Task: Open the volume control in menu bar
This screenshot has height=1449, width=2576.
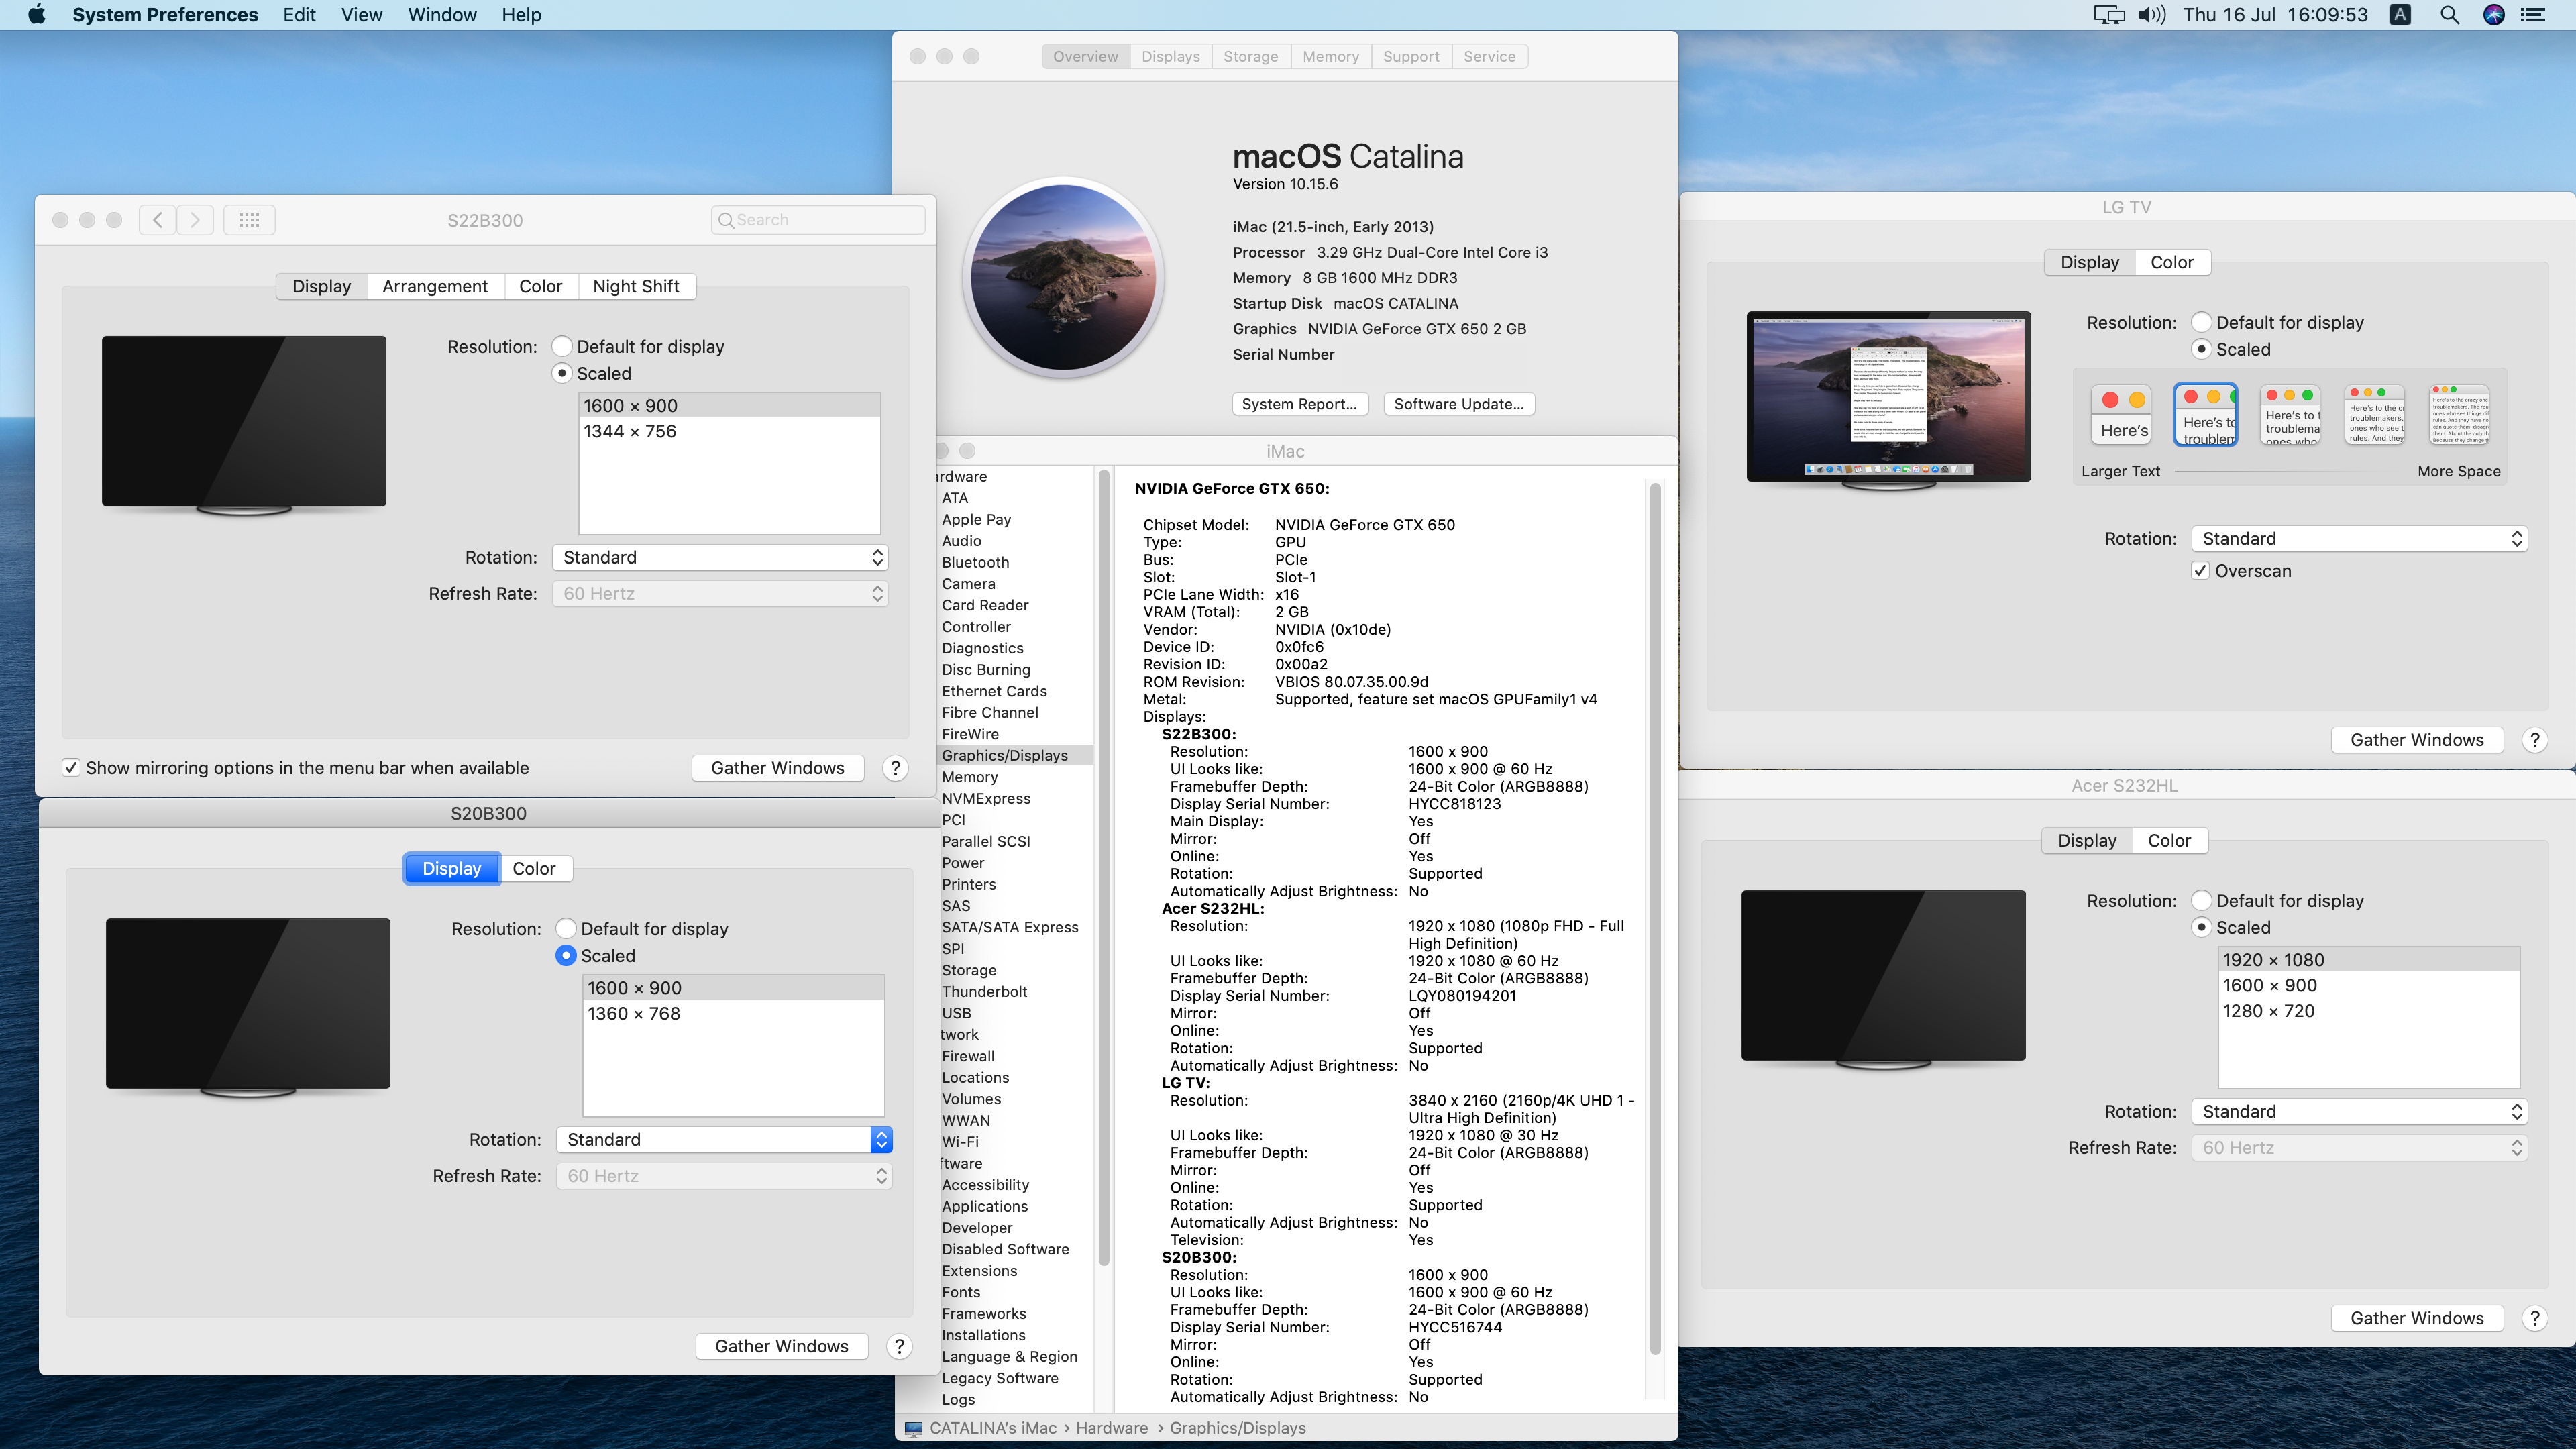Action: pyautogui.click(x=2151, y=15)
